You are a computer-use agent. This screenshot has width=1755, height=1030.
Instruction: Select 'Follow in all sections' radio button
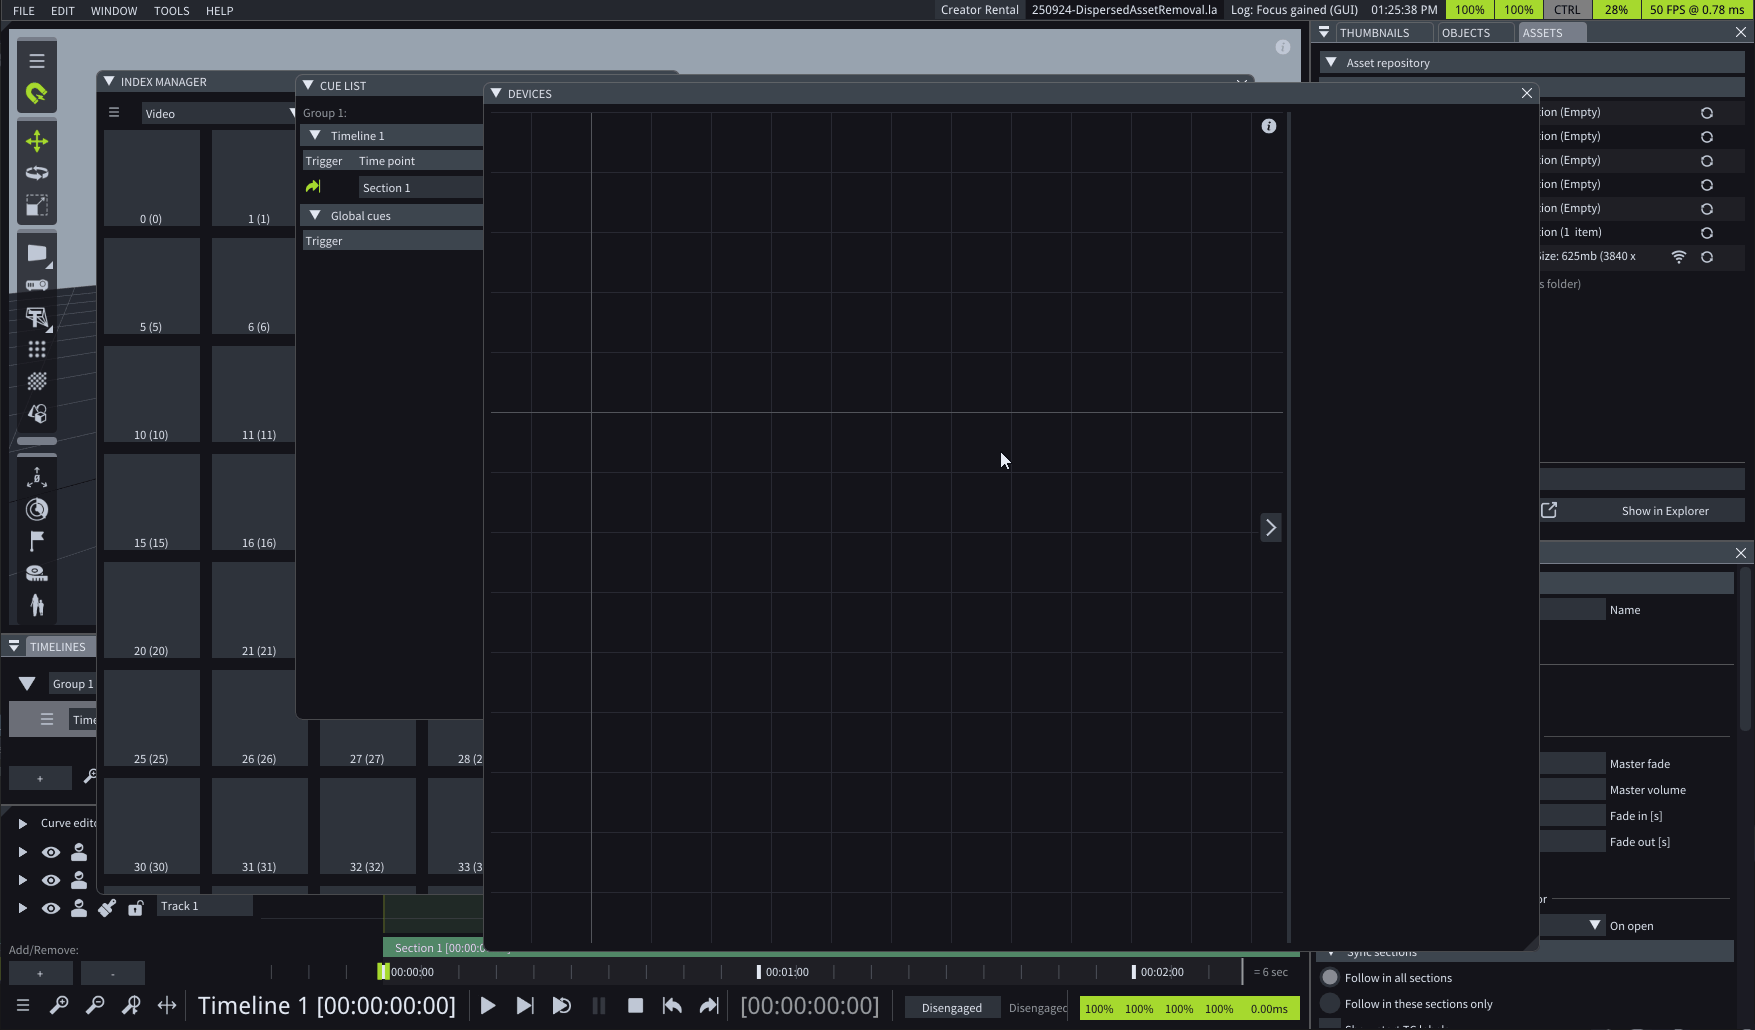point(1330,978)
